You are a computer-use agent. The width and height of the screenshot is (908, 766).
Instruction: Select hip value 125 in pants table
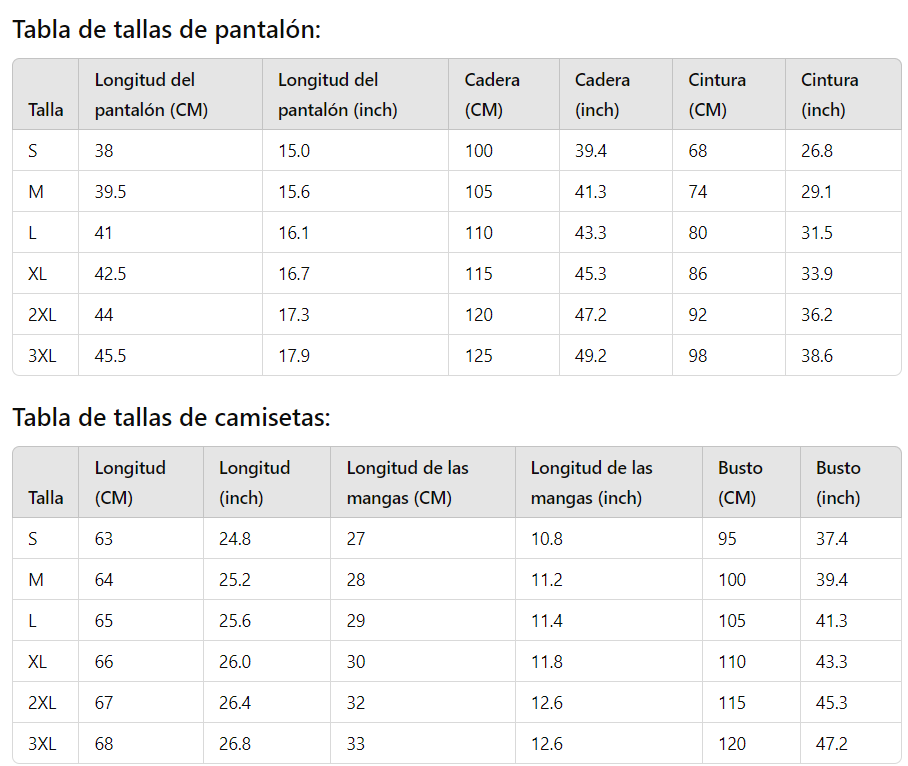[479, 355]
